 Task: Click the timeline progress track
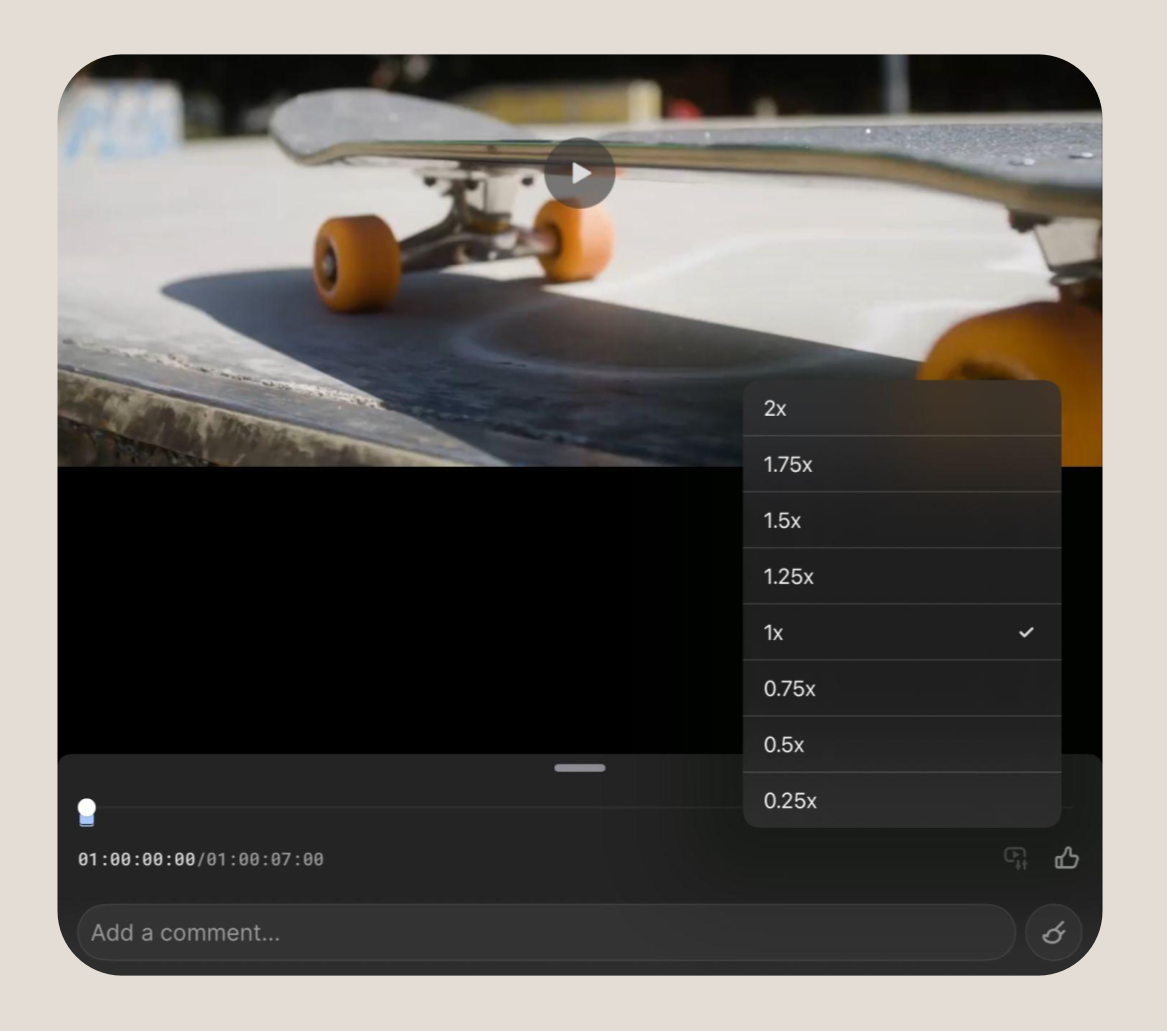click(x=400, y=807)
